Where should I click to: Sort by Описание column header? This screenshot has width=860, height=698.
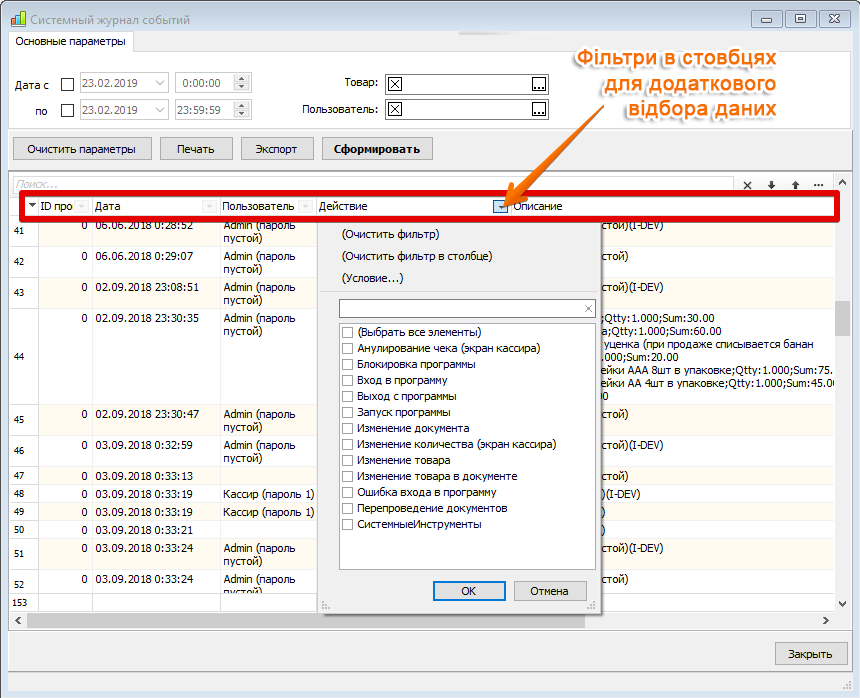(x=672, y=206)
